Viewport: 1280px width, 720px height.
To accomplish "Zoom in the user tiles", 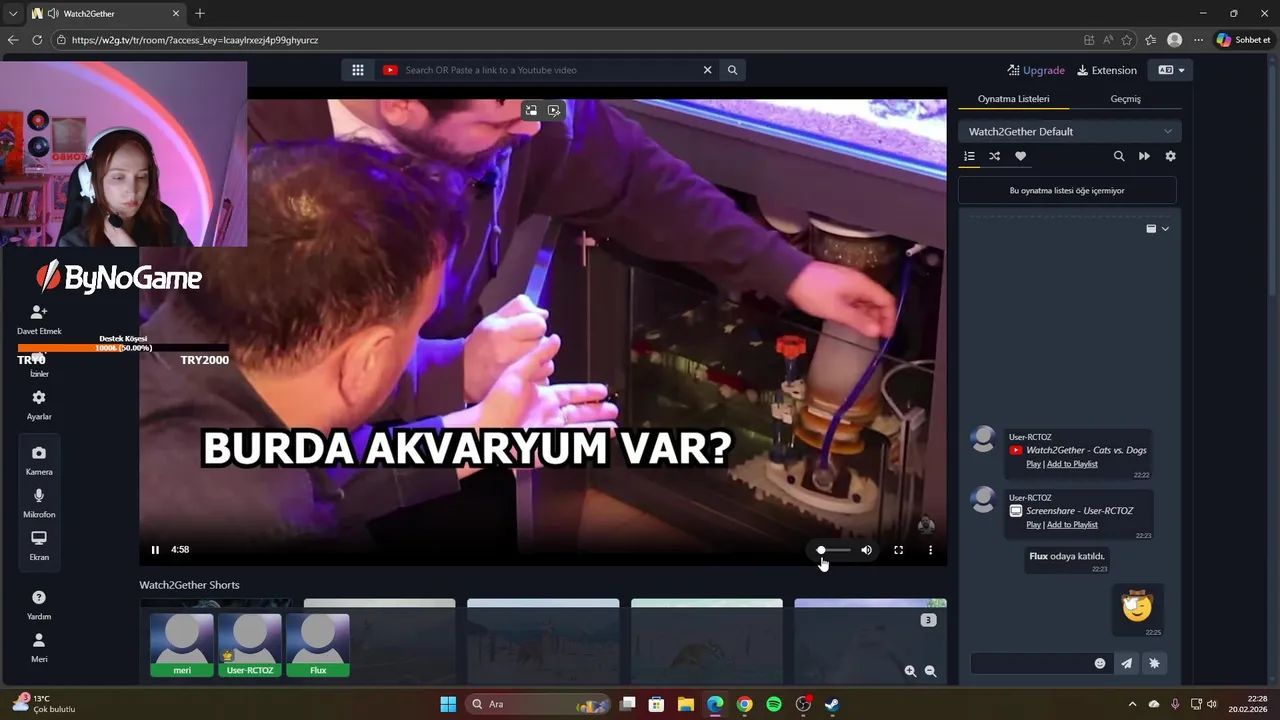I will click(x=910, y=672).
